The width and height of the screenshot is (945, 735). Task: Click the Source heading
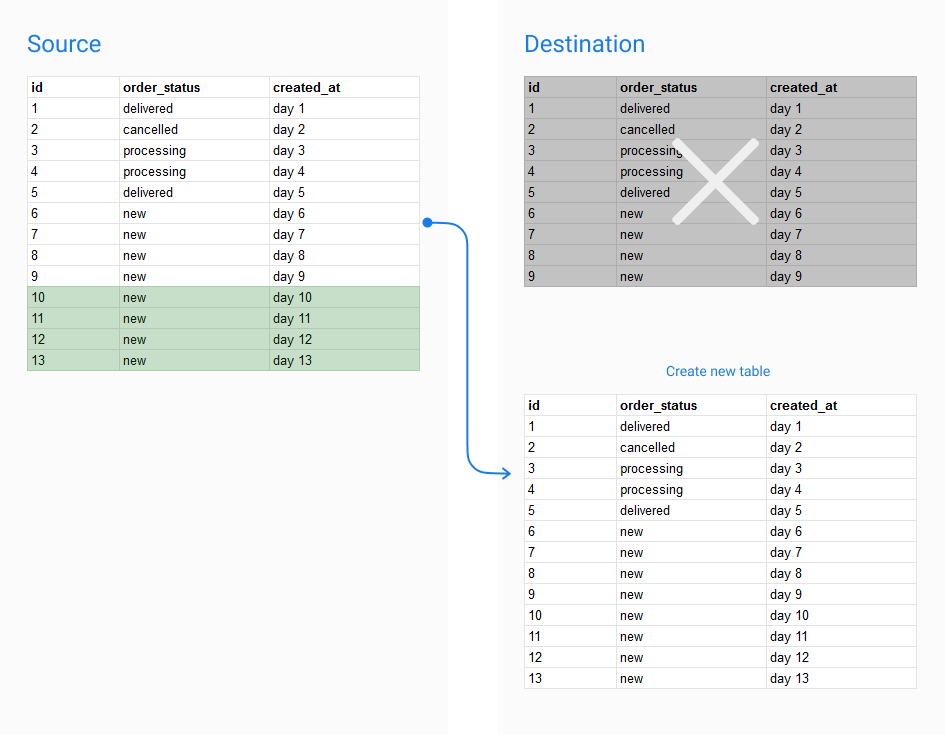coord(64,44)
